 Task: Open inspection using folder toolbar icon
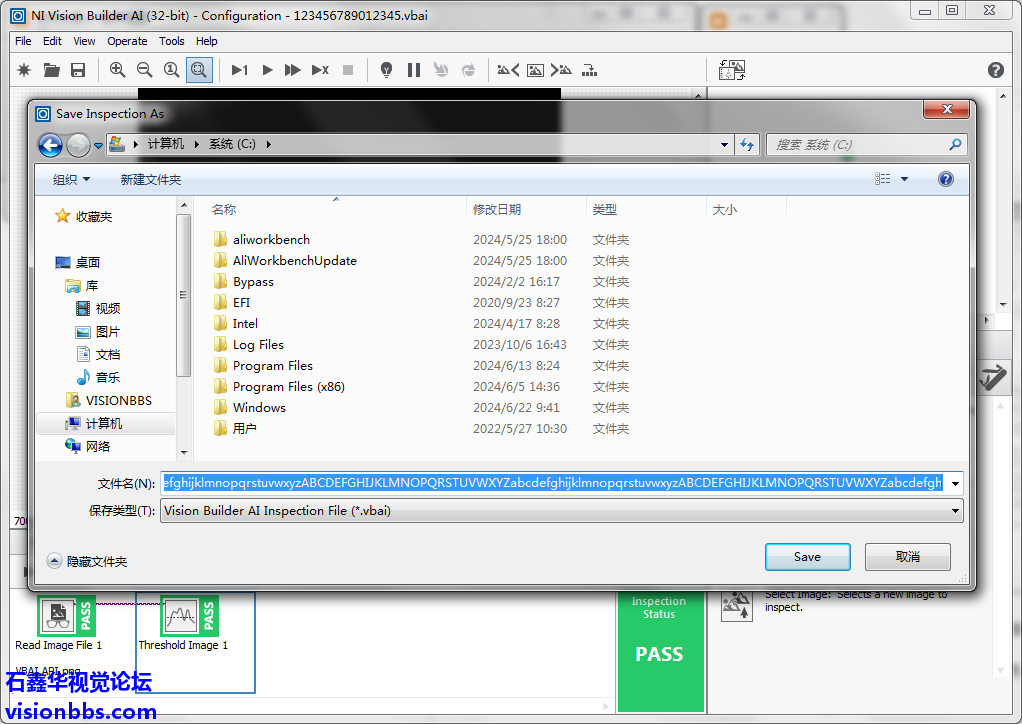pyautogui.click(x=51, y=70)
